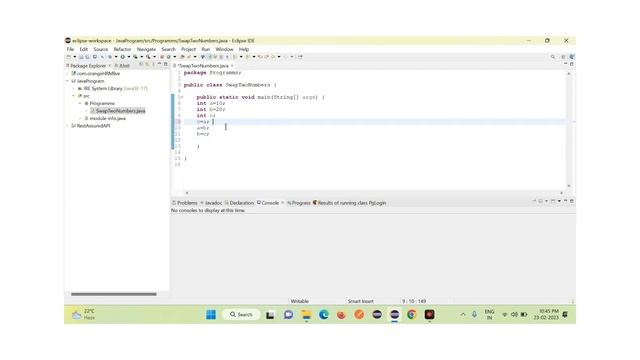The height and width of the screenshot is (360, 640).
Task: Open the Run dropdown arrow
Action: coord(129,57)
